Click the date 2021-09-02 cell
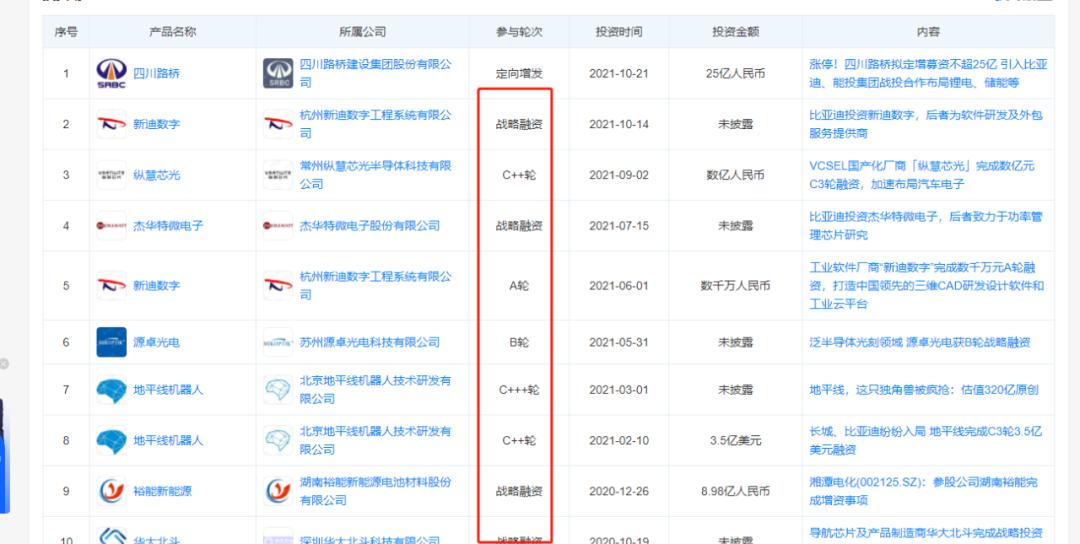Image resolution: width=1080 pixels, height=544 pixels. point(619,175)
